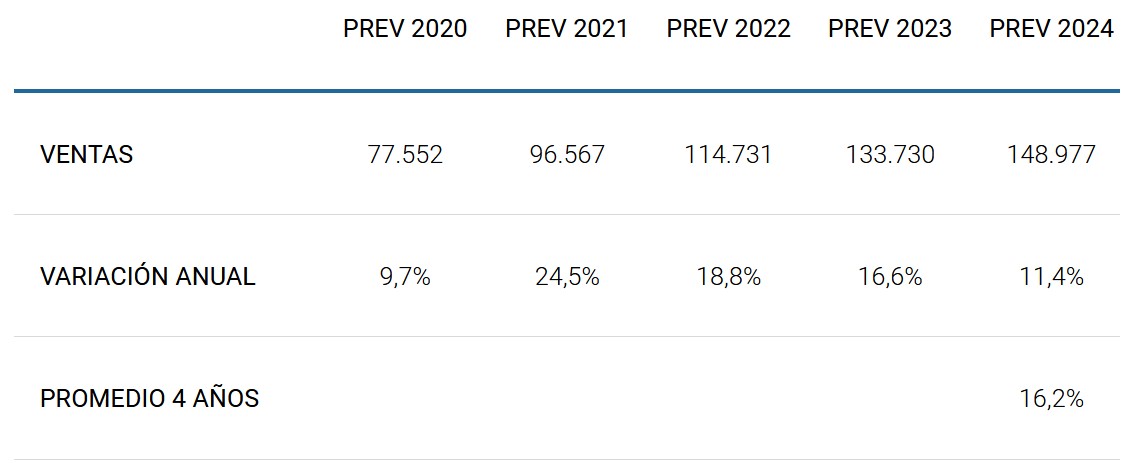1127x465 pixels.
Task: Select the 18,8% variation cell
Action: 728,277
